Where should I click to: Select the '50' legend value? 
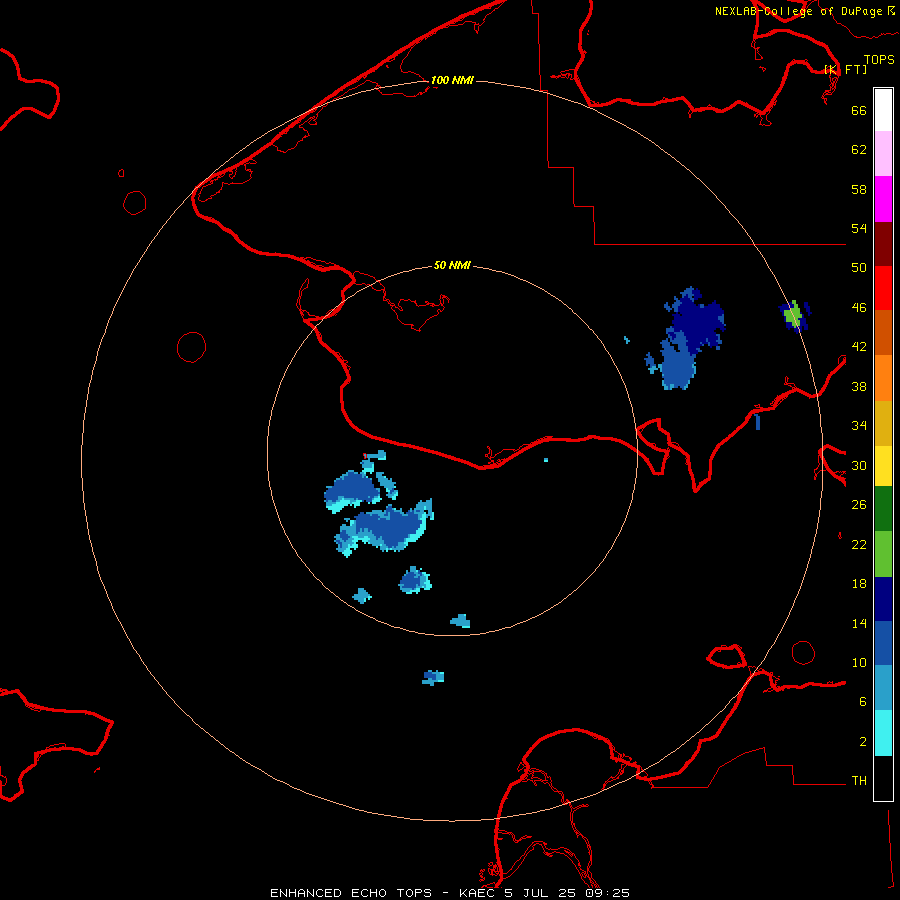(x=859, y=267)
